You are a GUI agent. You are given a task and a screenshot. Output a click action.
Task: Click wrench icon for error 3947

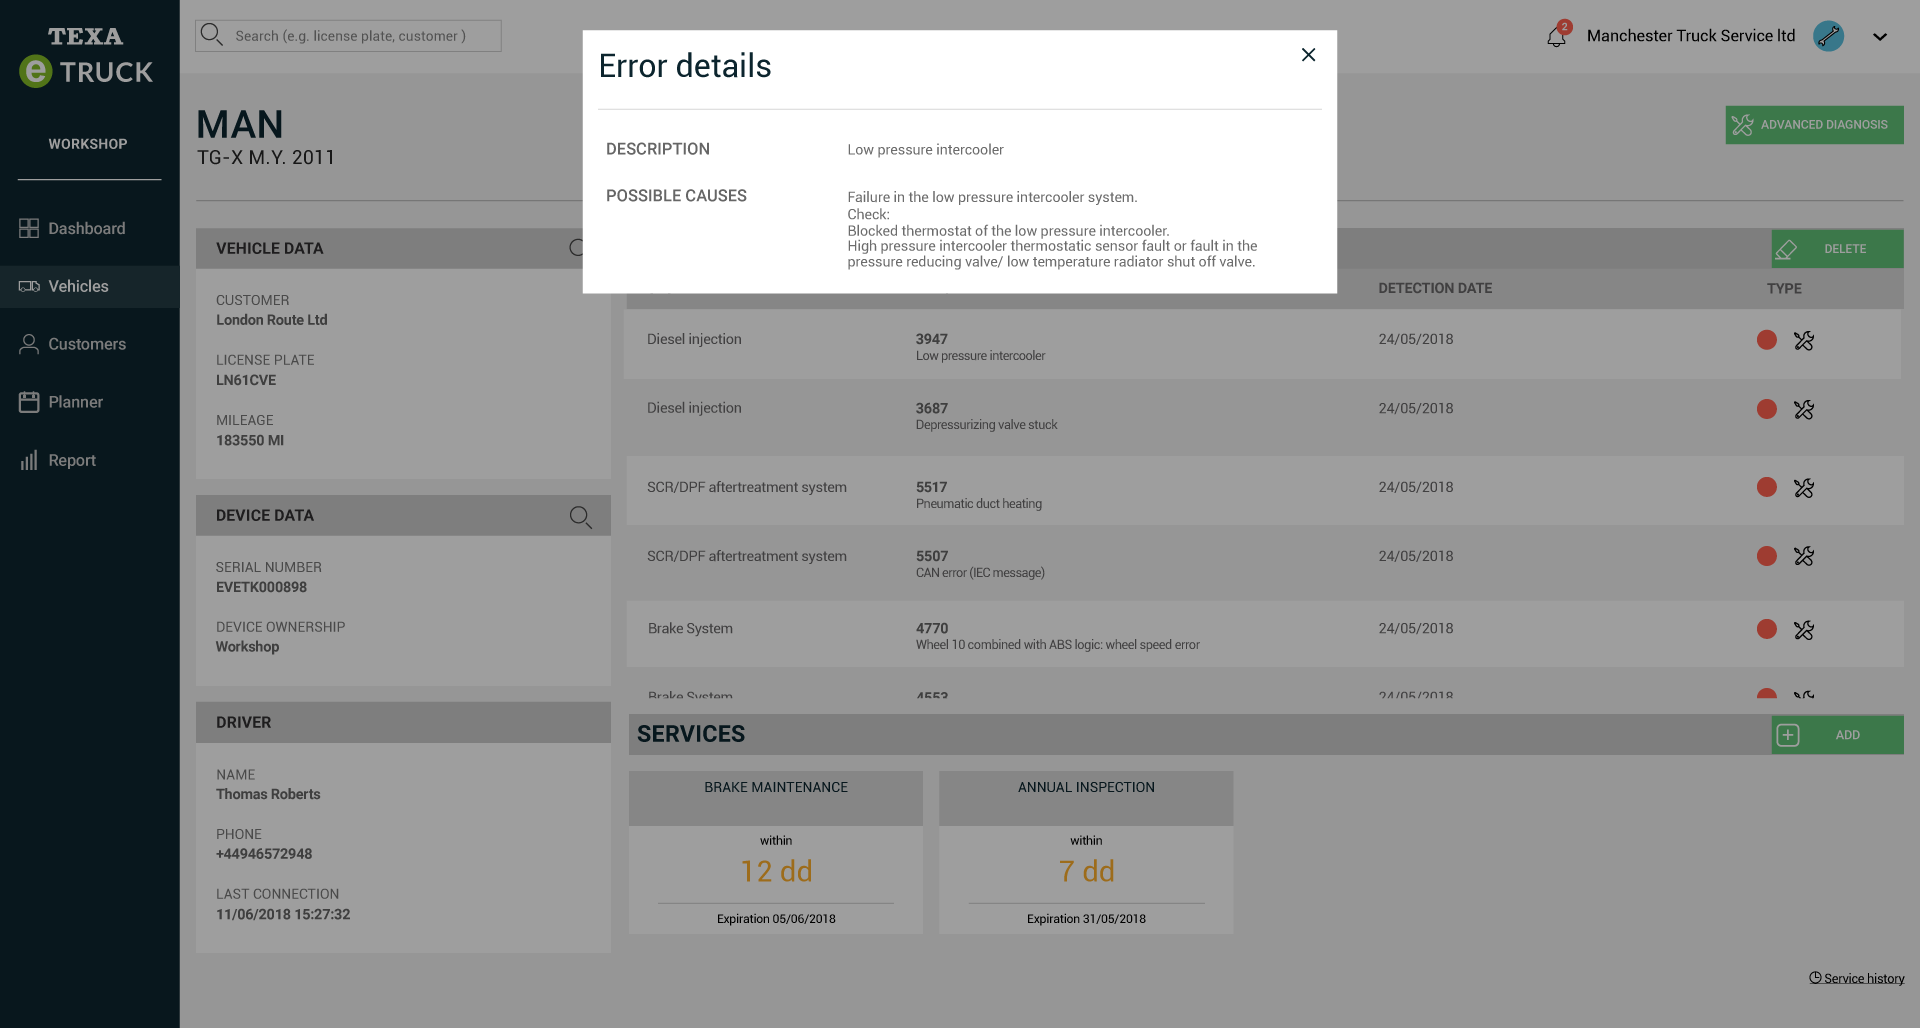[x=1804, y=341]
